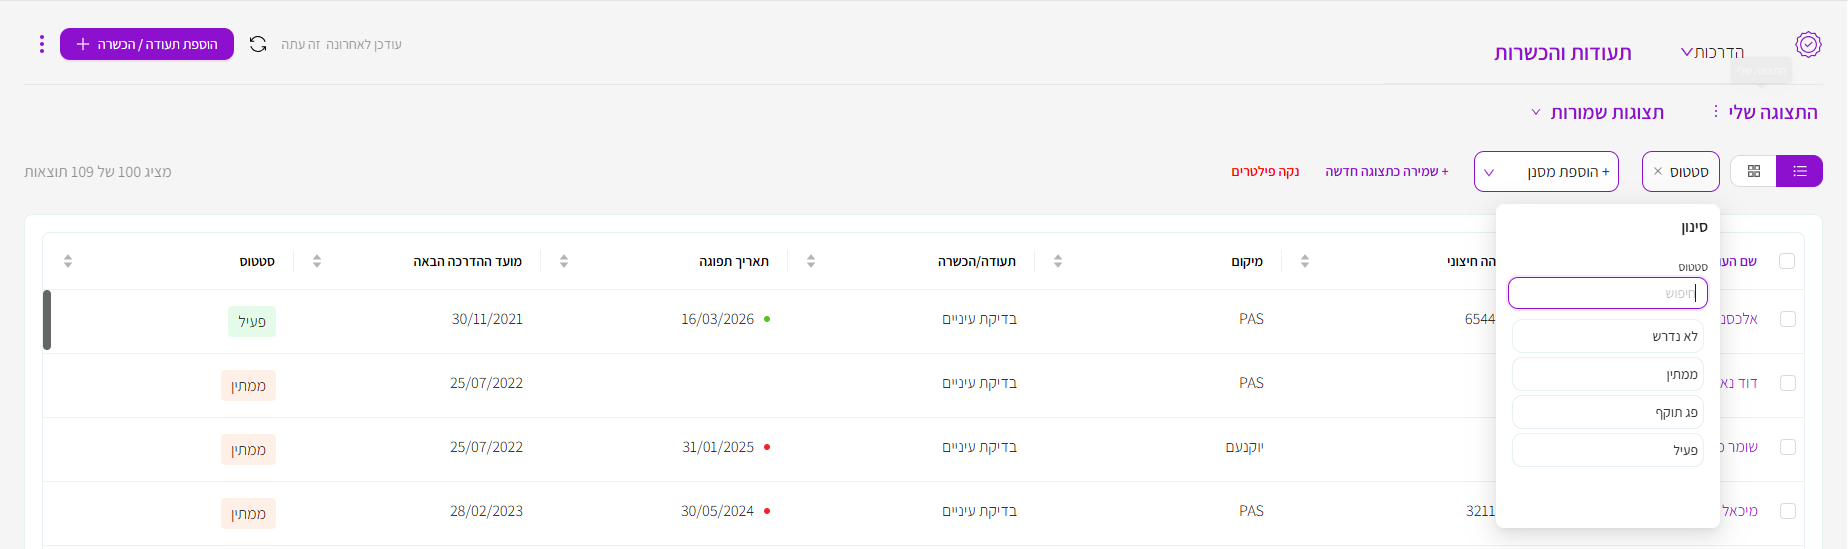The width and height of the screenshot is (1848, 549).
Task: Click the refresh icon near the update text
Action: (x=258, y=44)
